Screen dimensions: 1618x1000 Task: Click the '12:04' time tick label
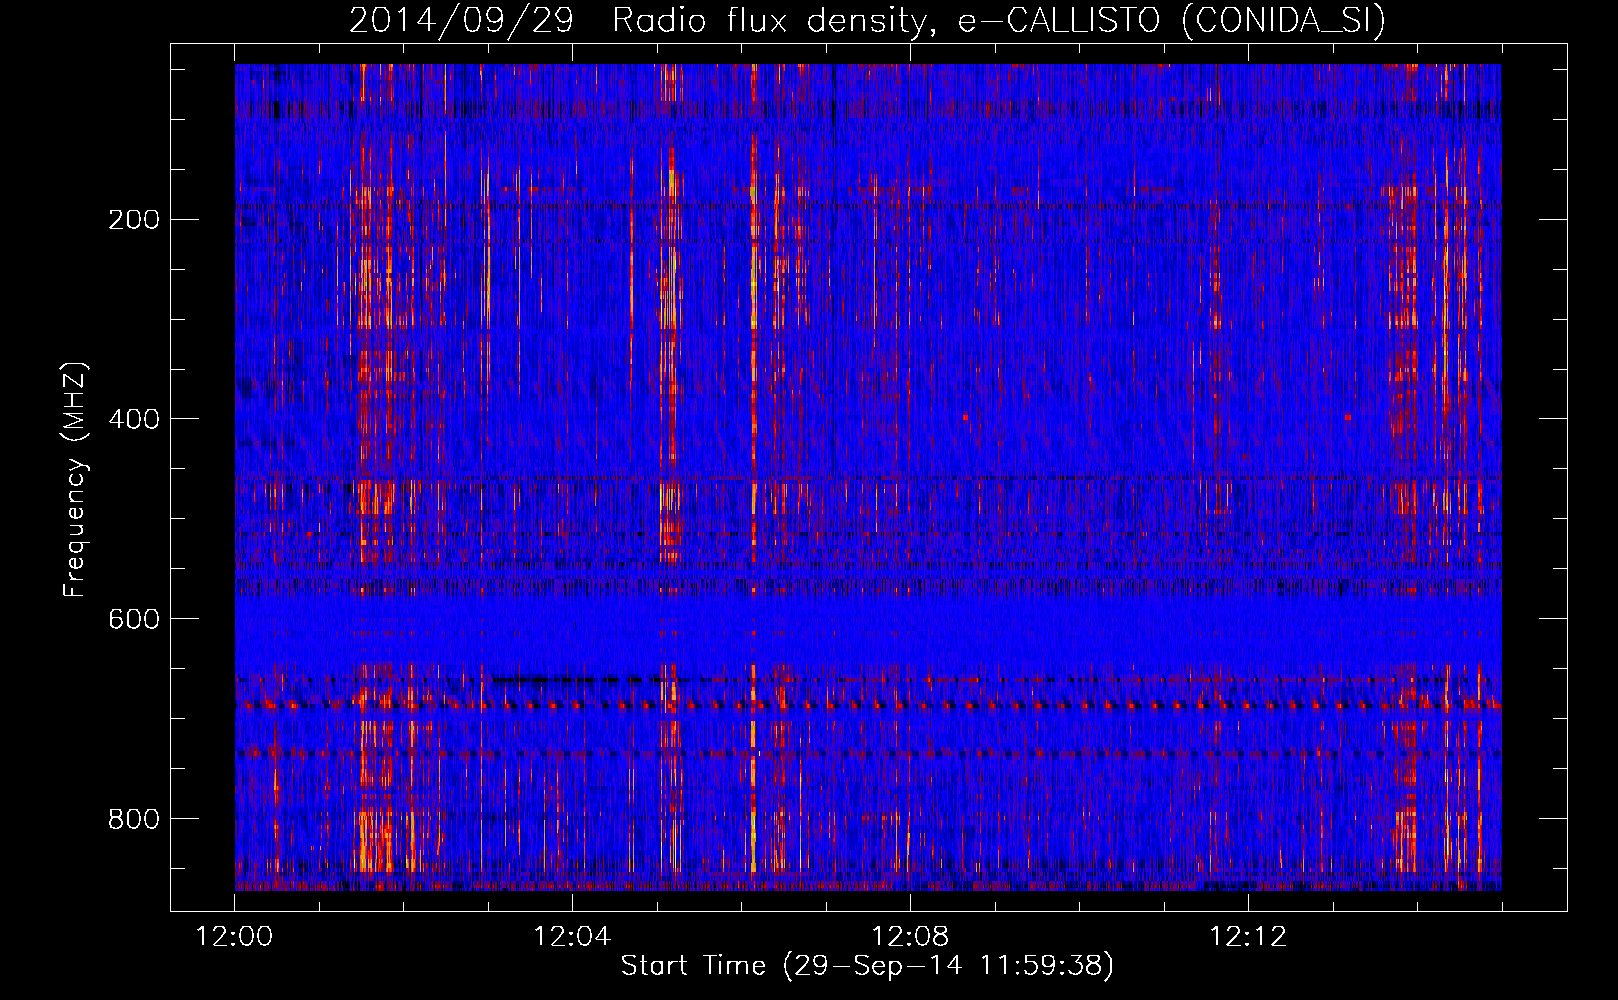pos(572,937)
